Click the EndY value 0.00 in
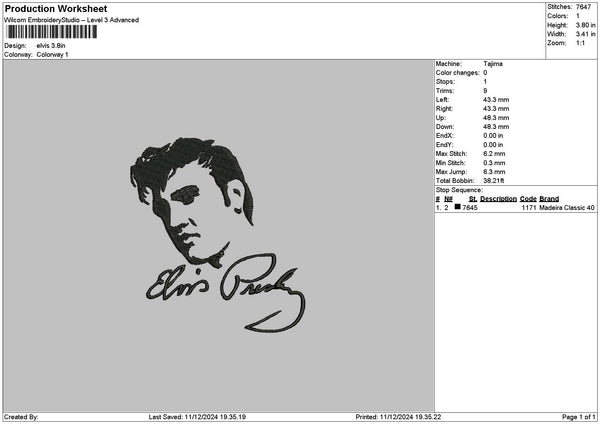Image resolution: width=600 pixels, height=424 pixels. [493, 145]
